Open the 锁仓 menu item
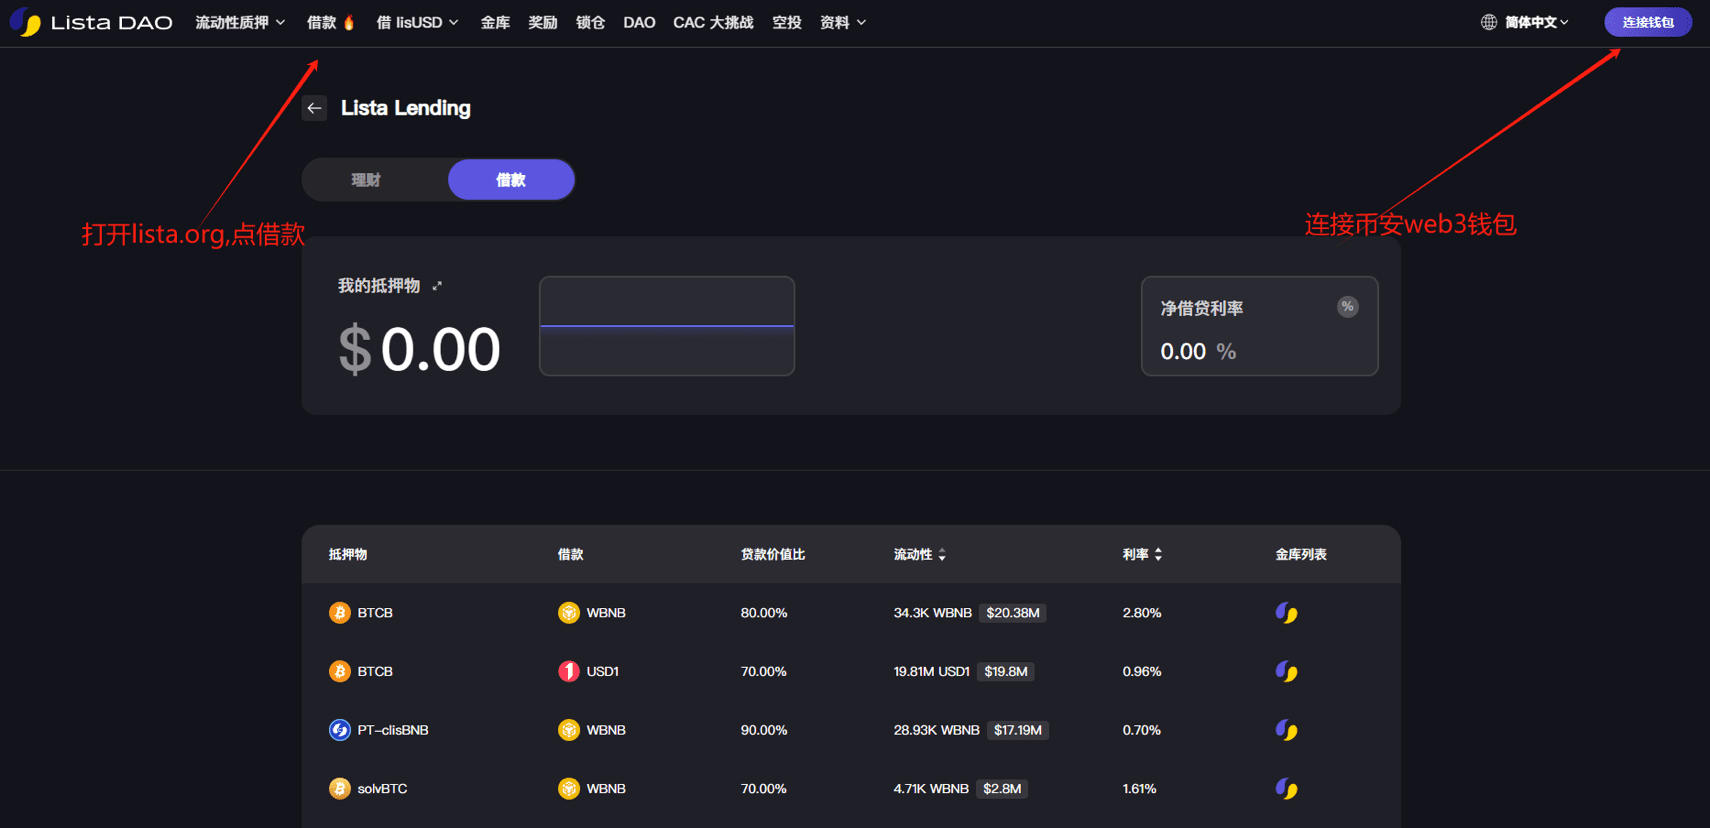1710x828 pixels. (x=590, y=22)
